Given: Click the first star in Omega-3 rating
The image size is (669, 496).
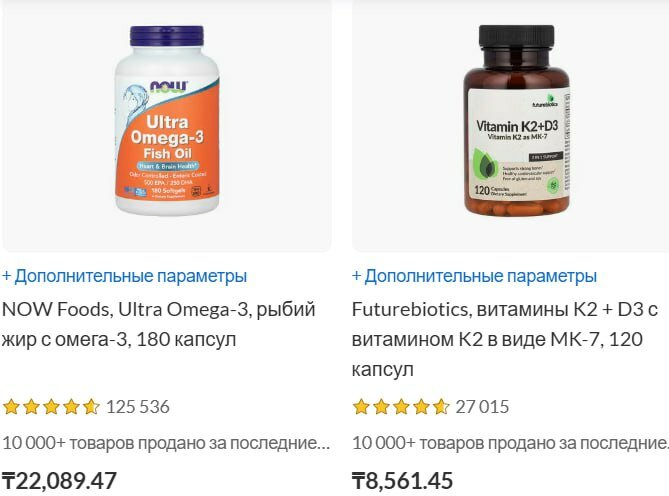Looking at the screenshot, I should [11, 407].
